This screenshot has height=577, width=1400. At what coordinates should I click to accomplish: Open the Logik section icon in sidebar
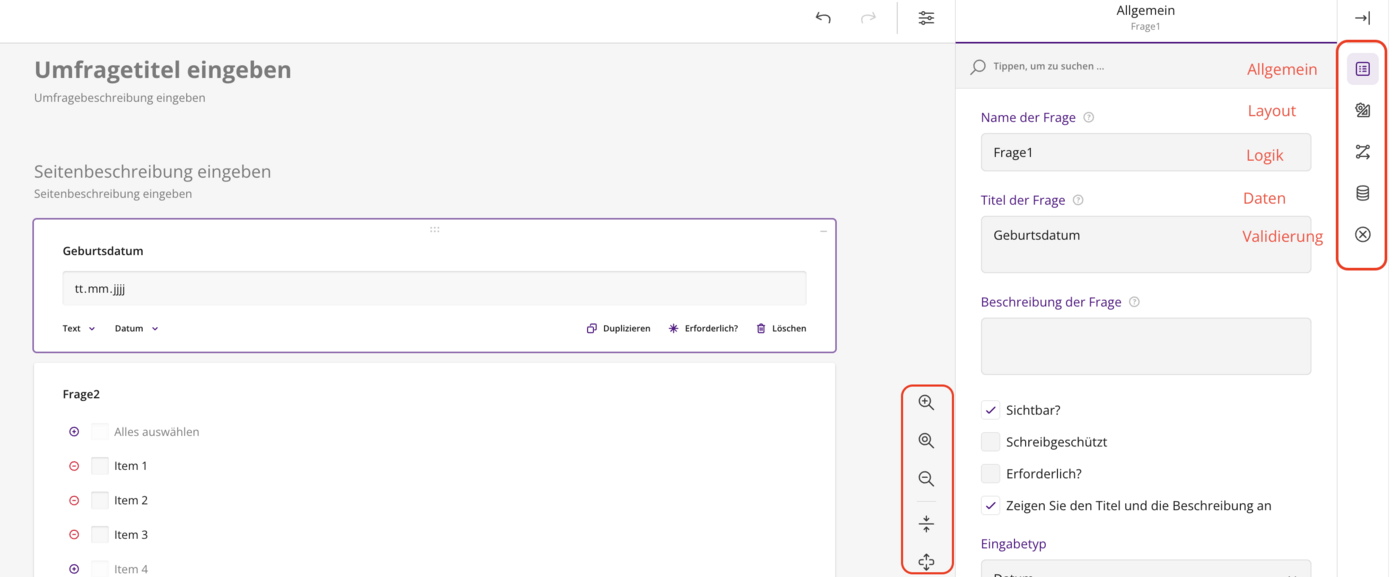(x=1362, y=152)
